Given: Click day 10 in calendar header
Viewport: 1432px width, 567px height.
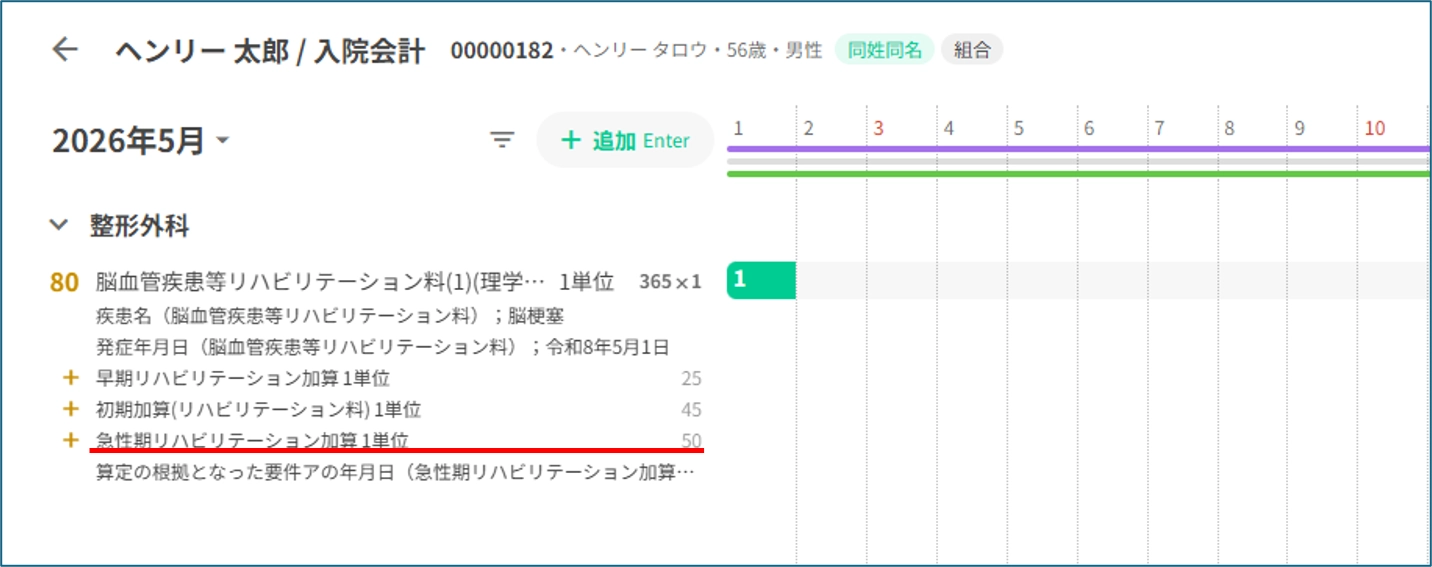Looking at the screenshot, I should point(1375,128).
